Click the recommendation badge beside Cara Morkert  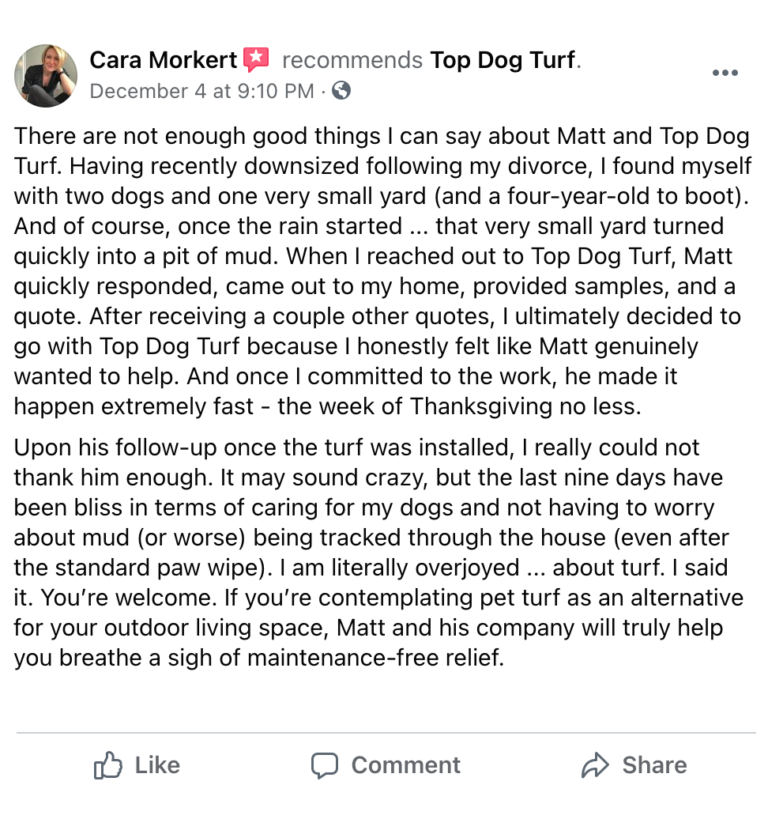coord(257,58)
